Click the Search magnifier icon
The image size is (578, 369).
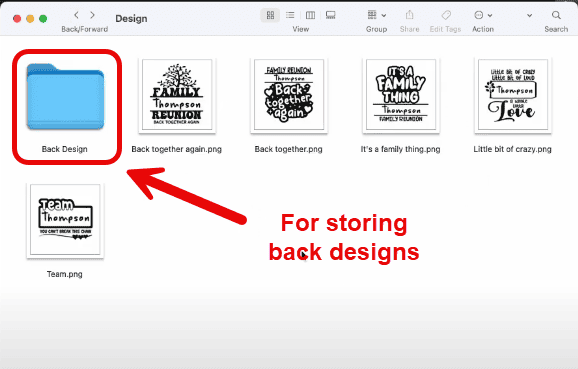pos(556,15)
